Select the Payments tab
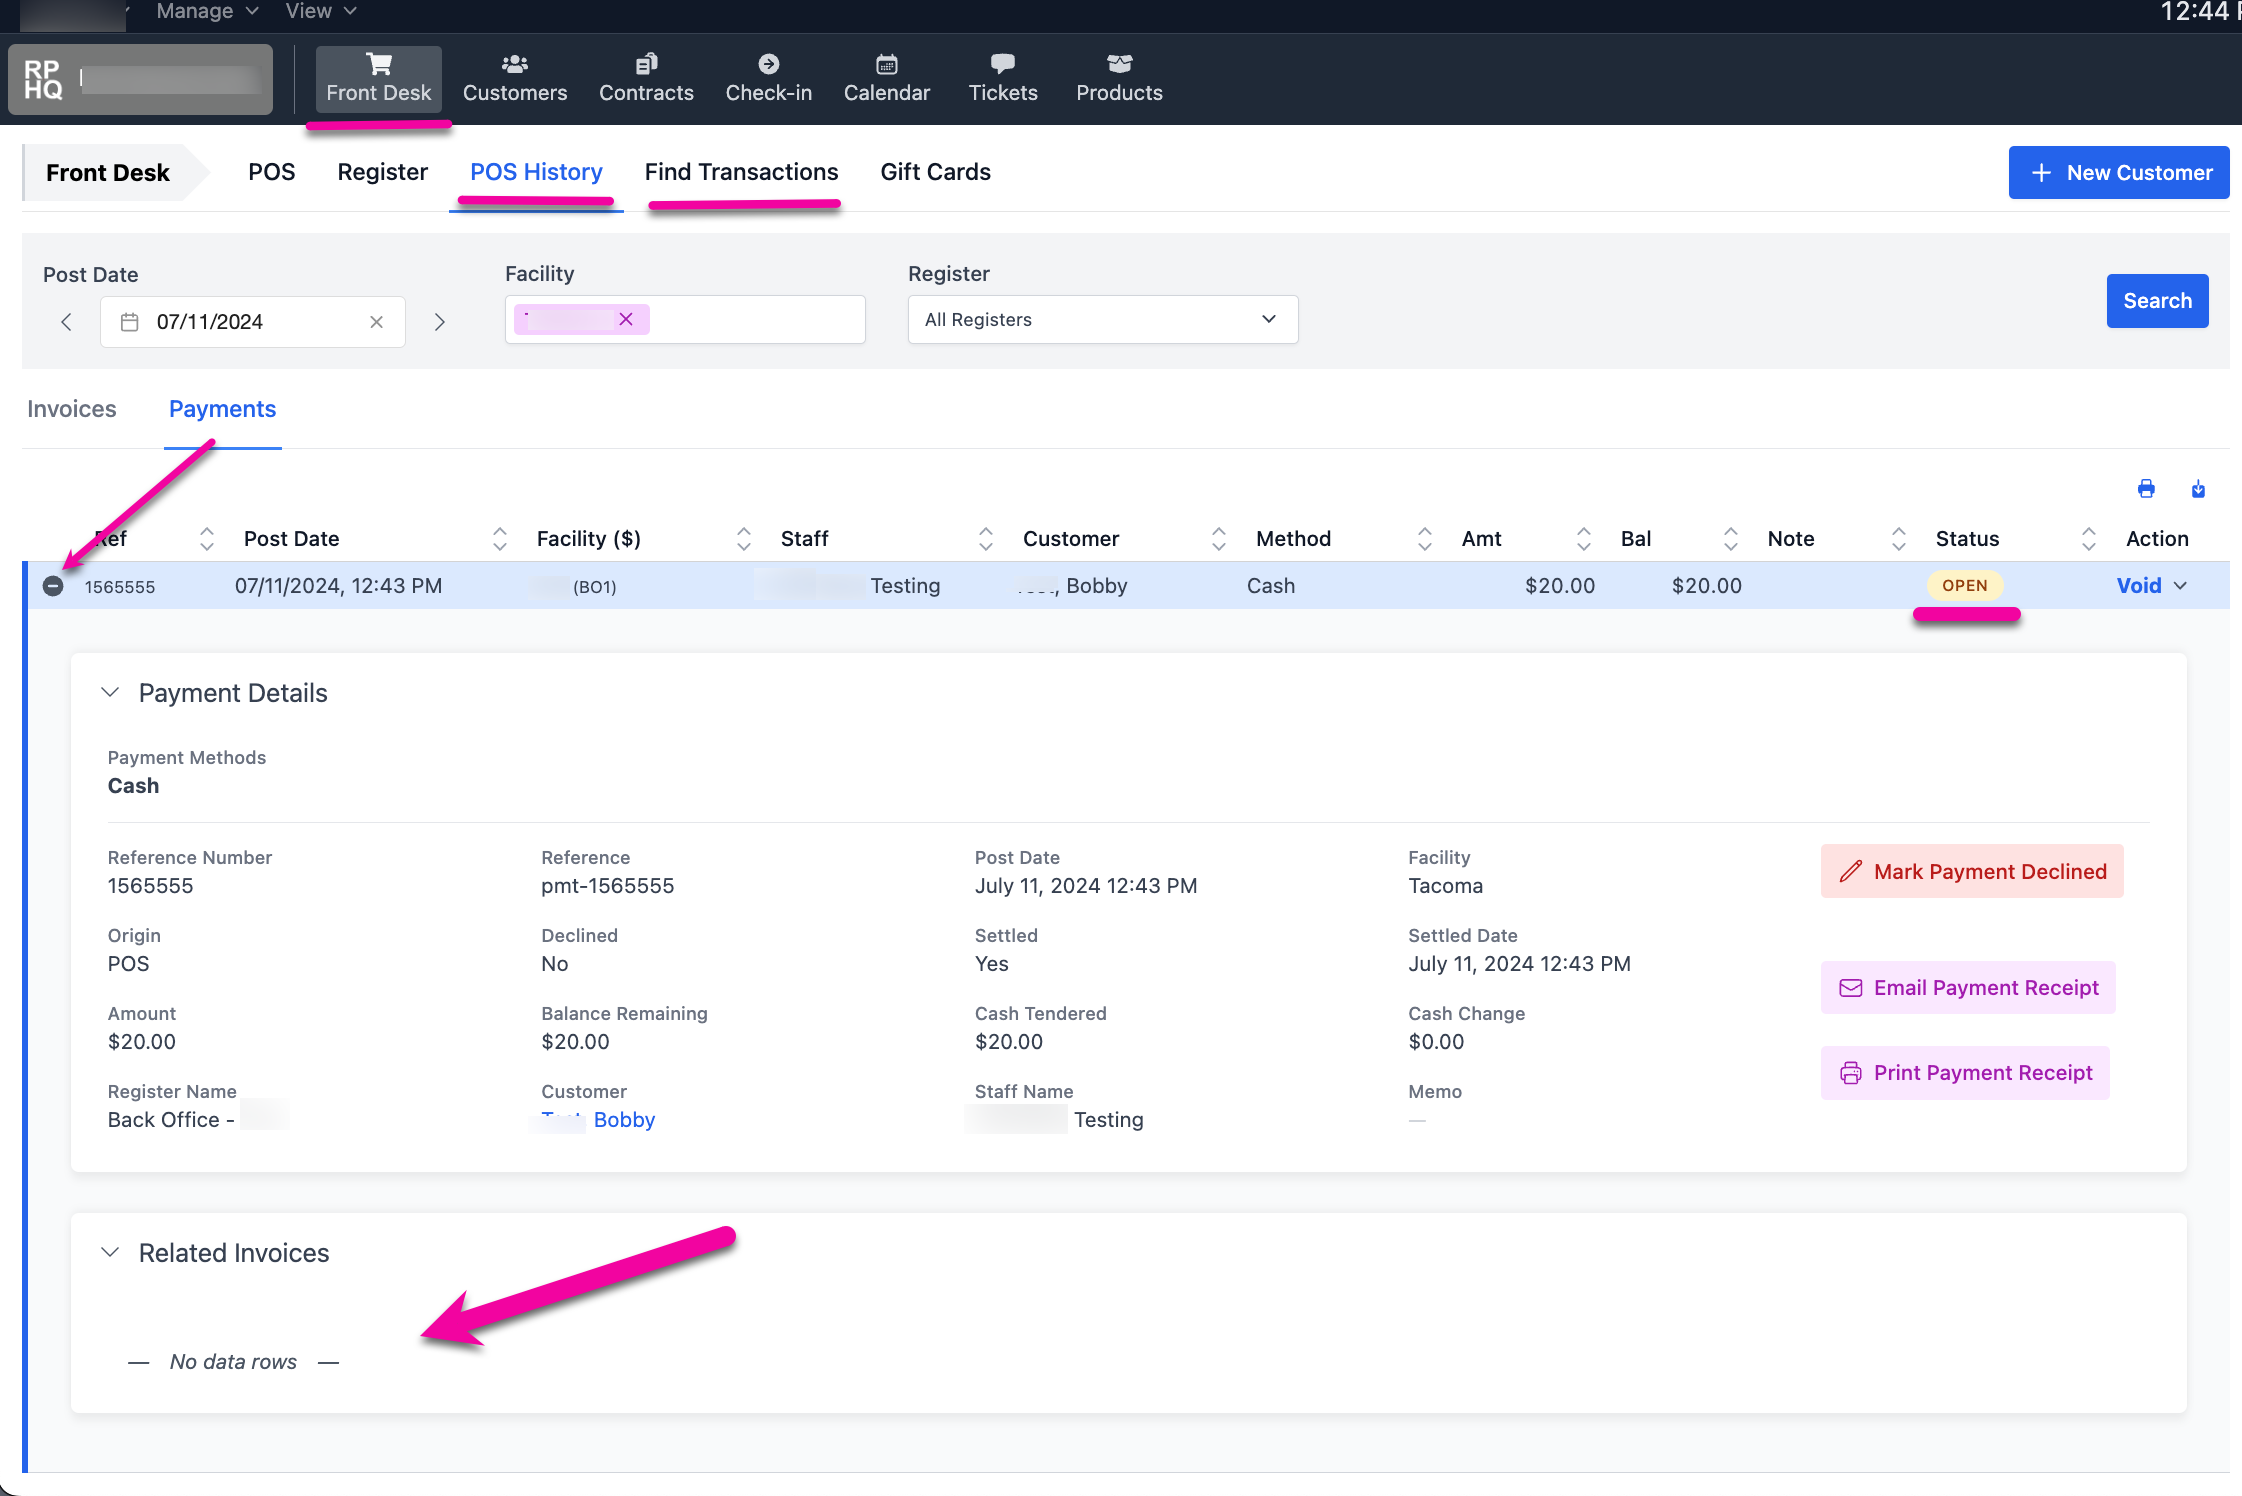 pyautogui.click(x=222, y=409)
